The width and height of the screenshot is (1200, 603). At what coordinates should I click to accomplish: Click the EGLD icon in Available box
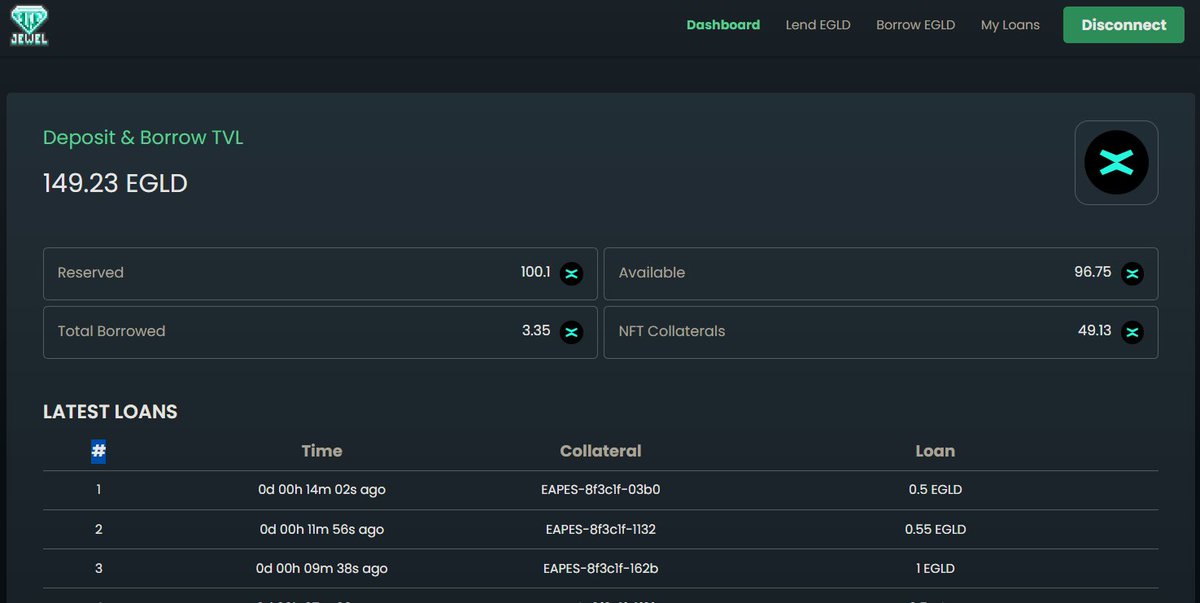click(1131, 273)
